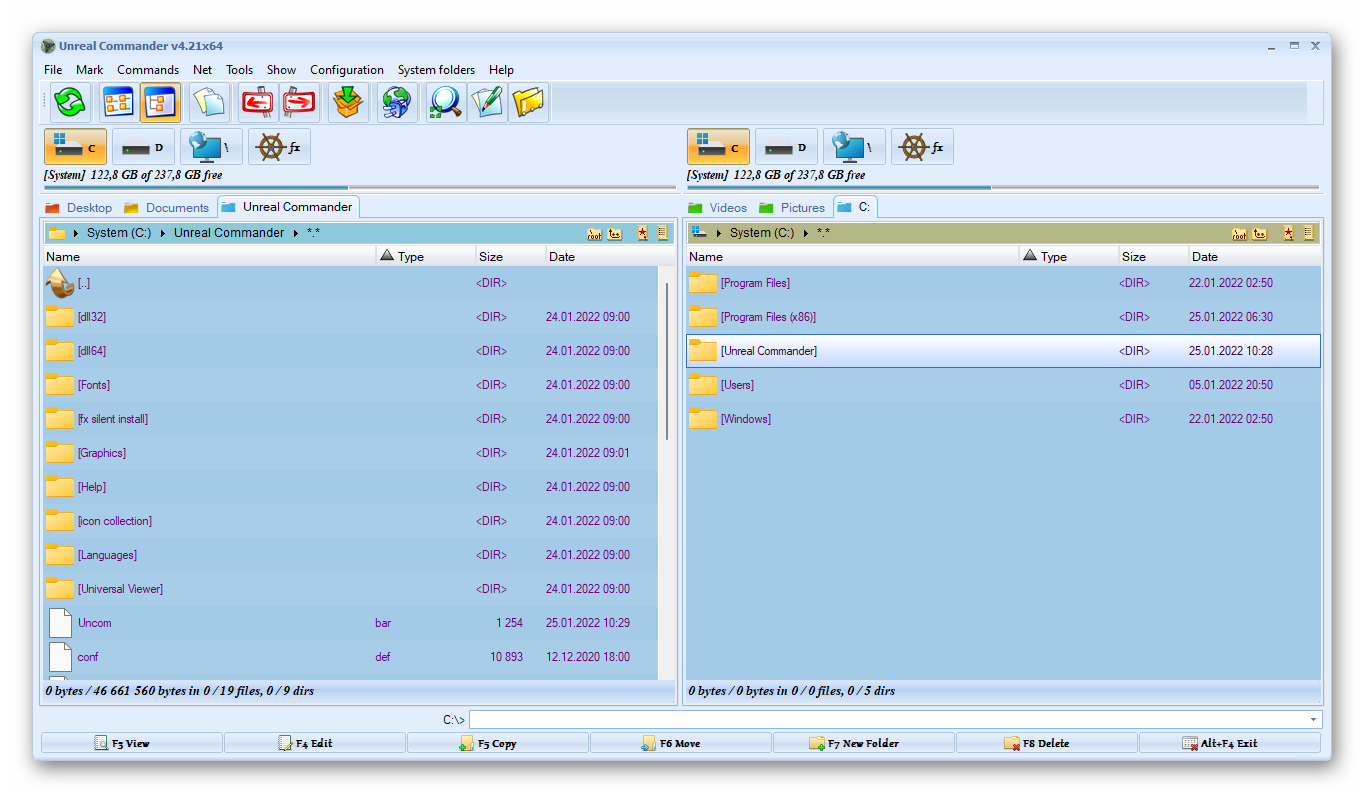The image size is (1364, 793).
Task: Click the Alt+F4 Exit button
Action: tap(1229, 743)
